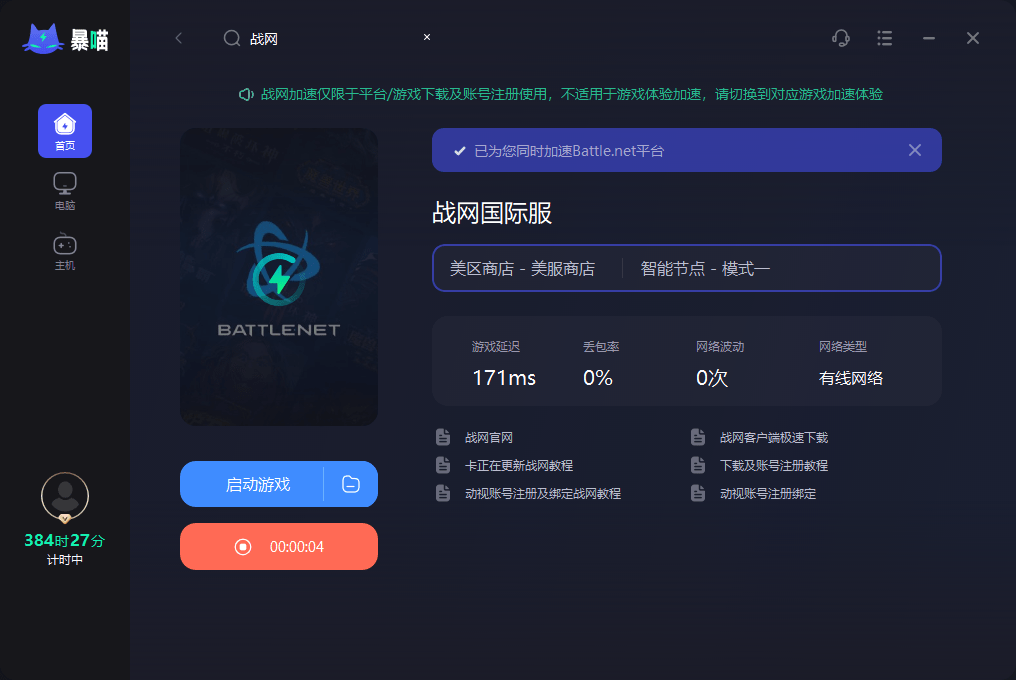
Task: Dismiss the Battle.net acceleration notice
Action: click(x=915, y=150)
